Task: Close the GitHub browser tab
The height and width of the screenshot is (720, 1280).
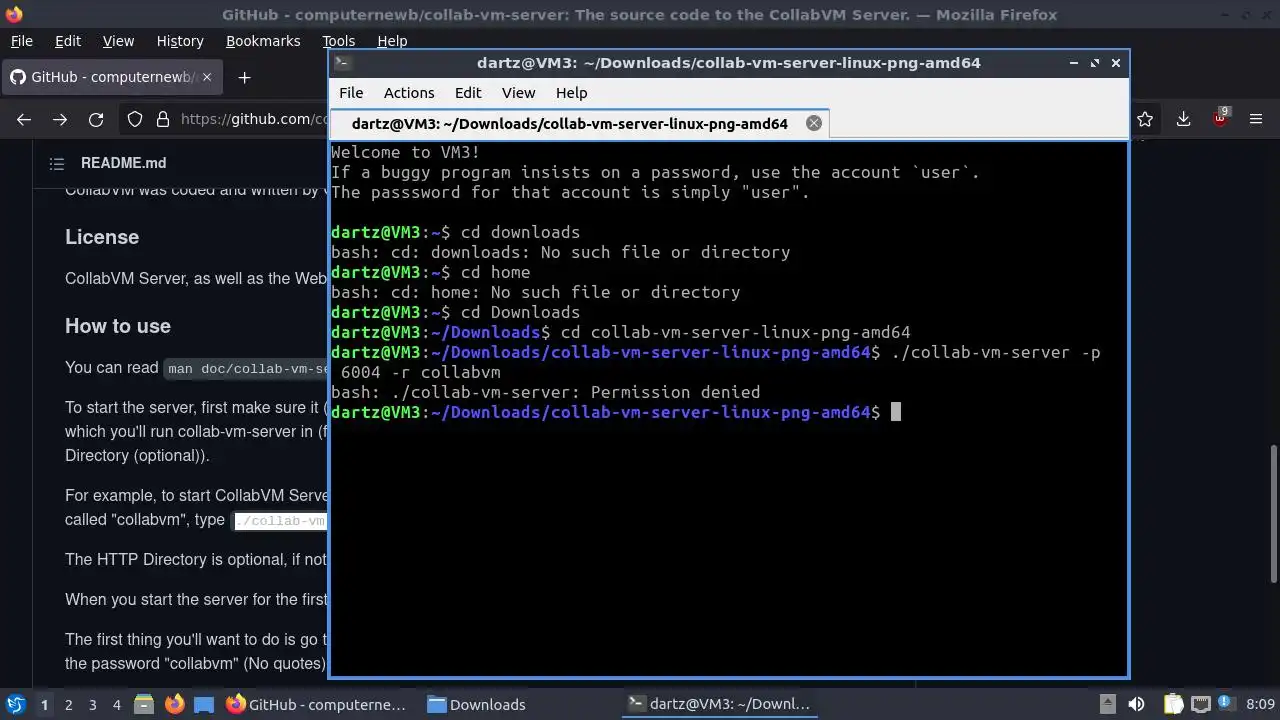Action: [x=207, y=77]
